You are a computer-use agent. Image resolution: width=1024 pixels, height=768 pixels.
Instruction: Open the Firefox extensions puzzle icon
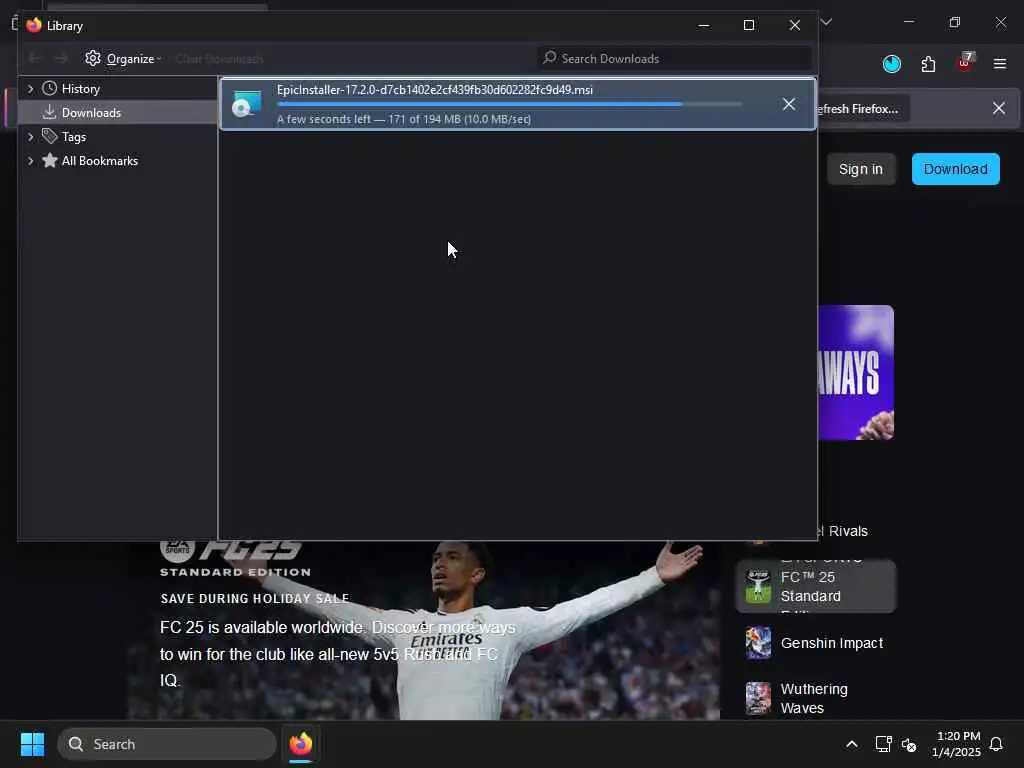point(928,64)
